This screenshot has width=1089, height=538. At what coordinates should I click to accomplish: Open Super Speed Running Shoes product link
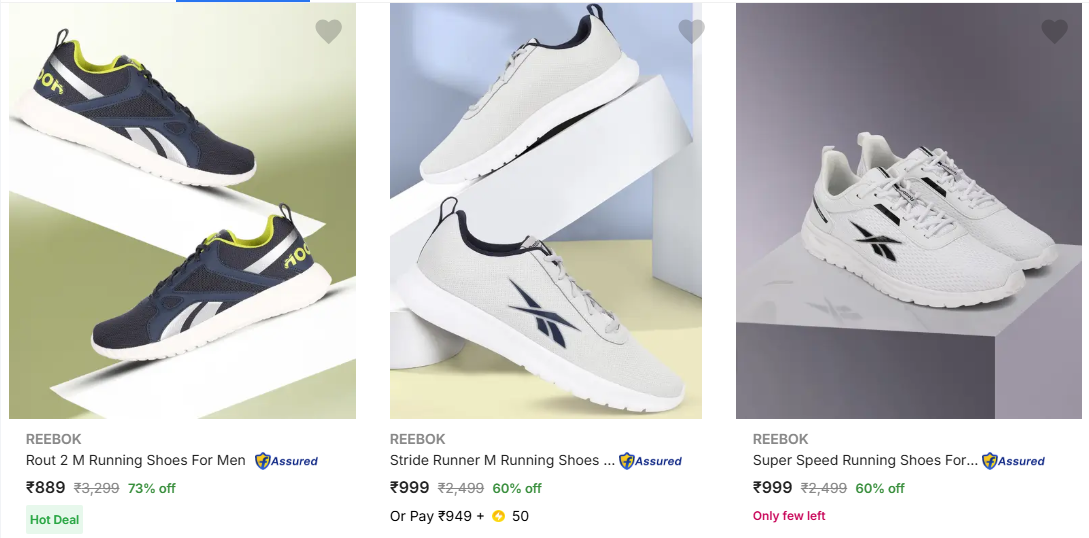pyautogui.click(x=865, y=461)
